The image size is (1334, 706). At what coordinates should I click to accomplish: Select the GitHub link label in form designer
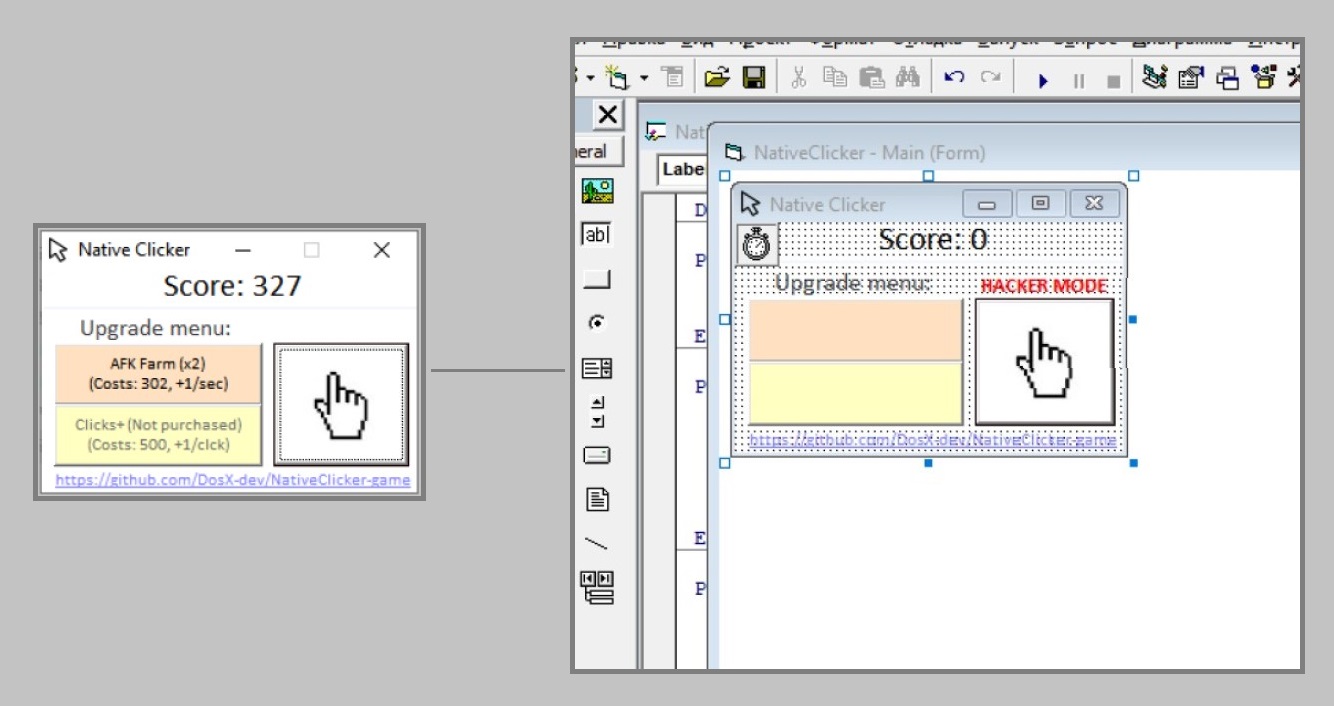point(932,440)
